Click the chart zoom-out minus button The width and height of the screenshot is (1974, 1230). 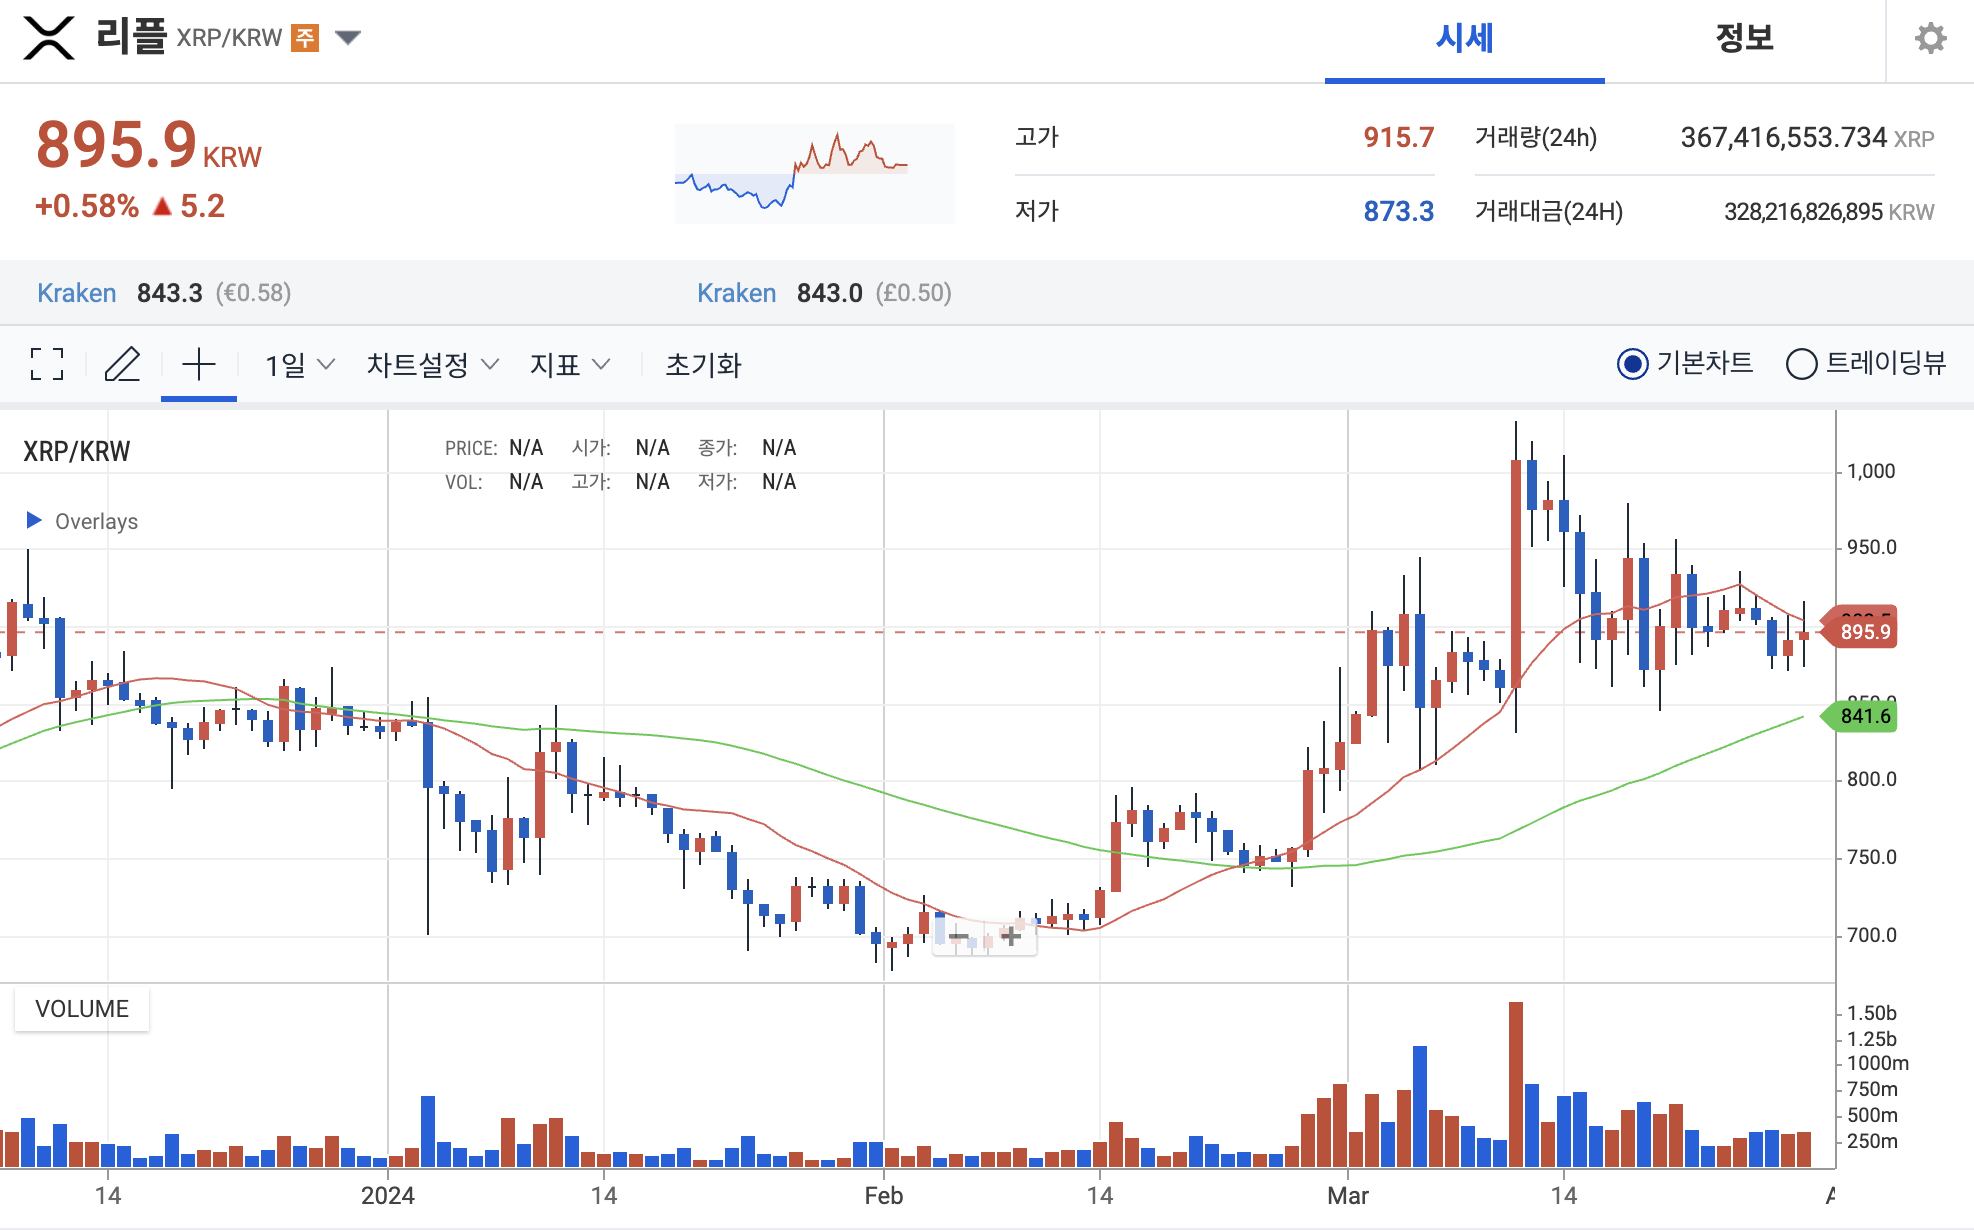(x=958, y=936)
